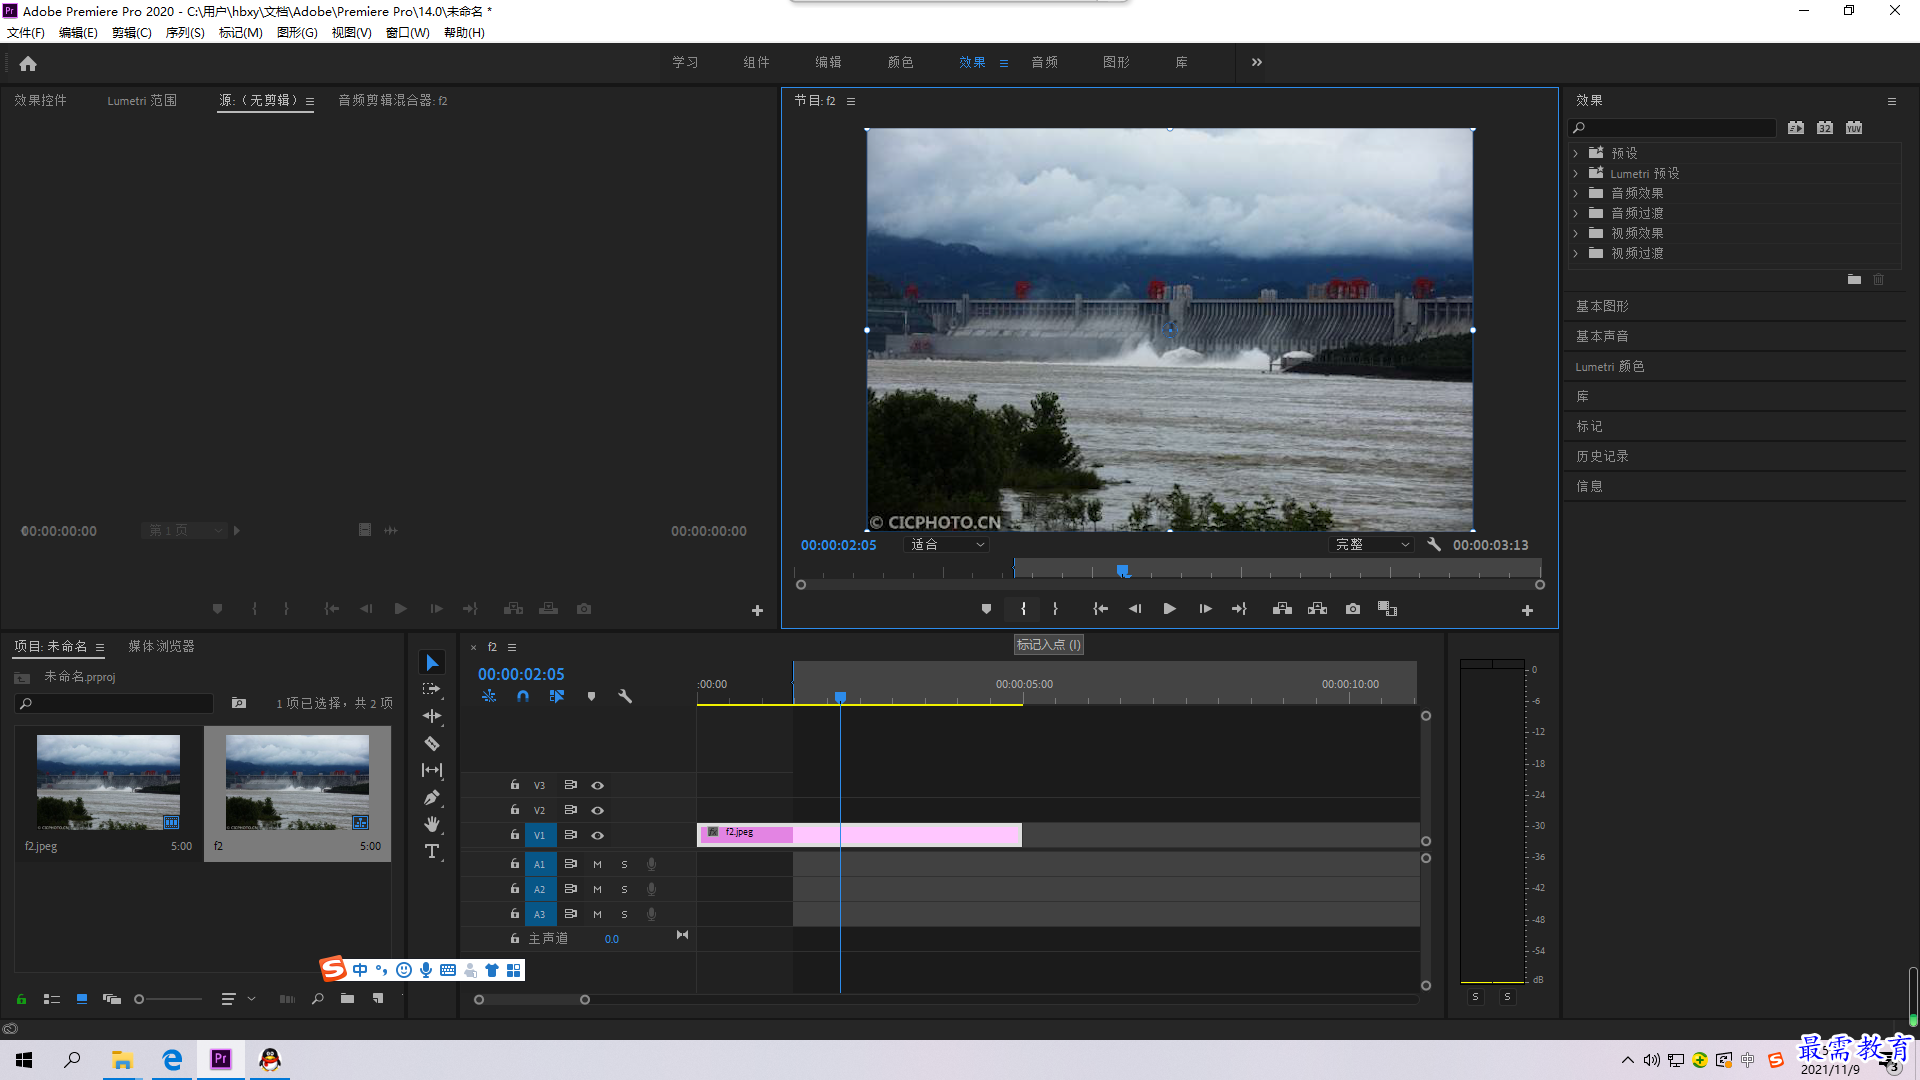Image resolution: width=1920 pixels, height=1080 pixels.
Task: Select the Ripple Edit tool
Action: coord(432,716)
